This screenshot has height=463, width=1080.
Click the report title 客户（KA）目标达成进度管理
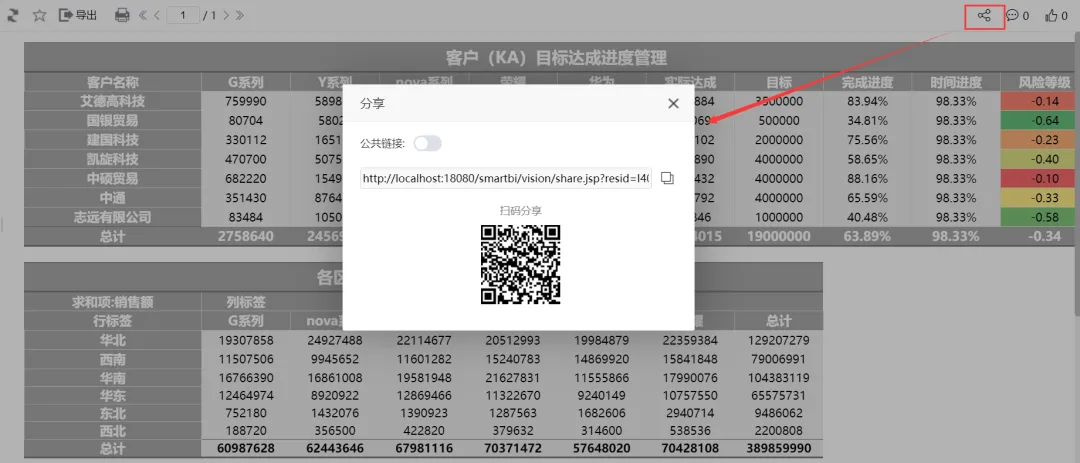(556, 57)
